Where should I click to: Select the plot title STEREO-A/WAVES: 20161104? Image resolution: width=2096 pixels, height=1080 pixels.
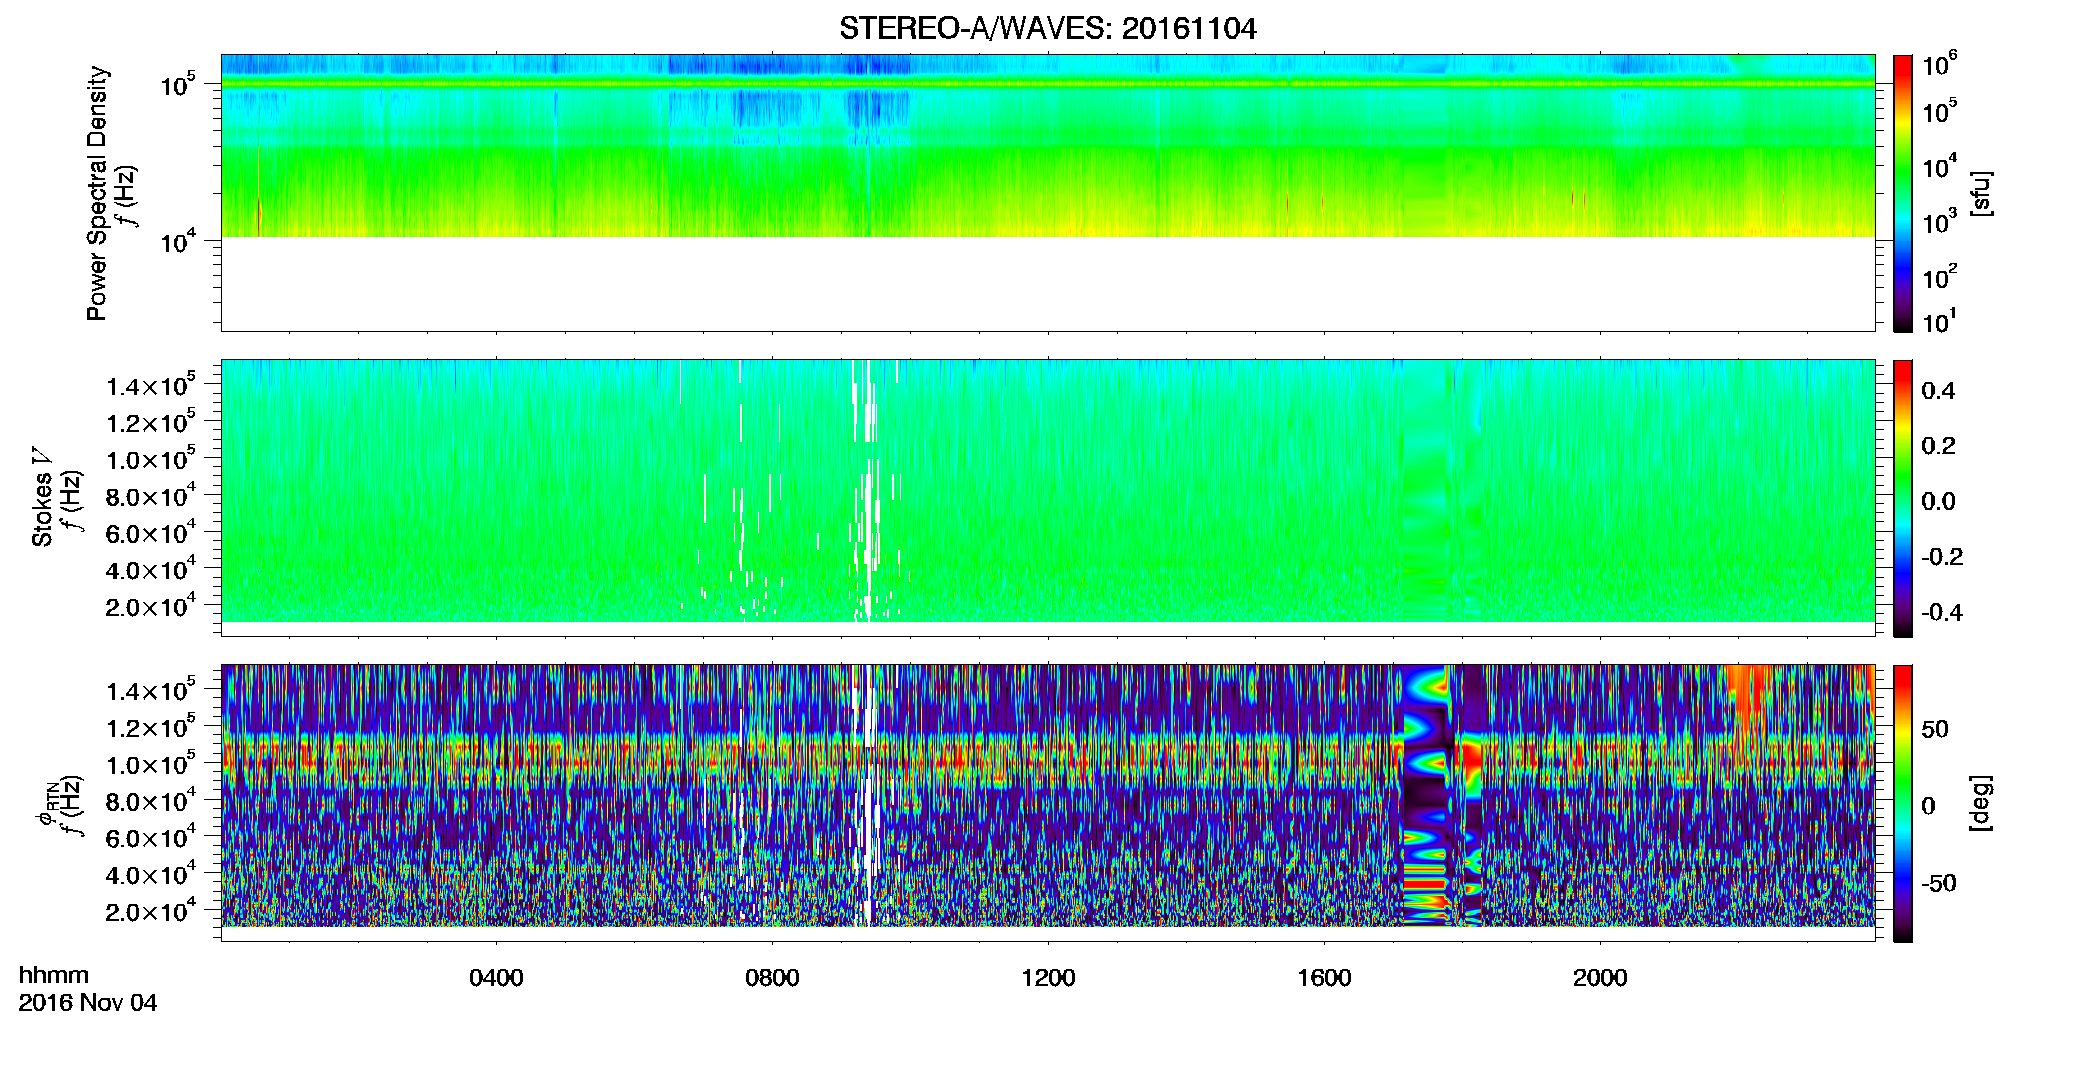click(1047, 28)
